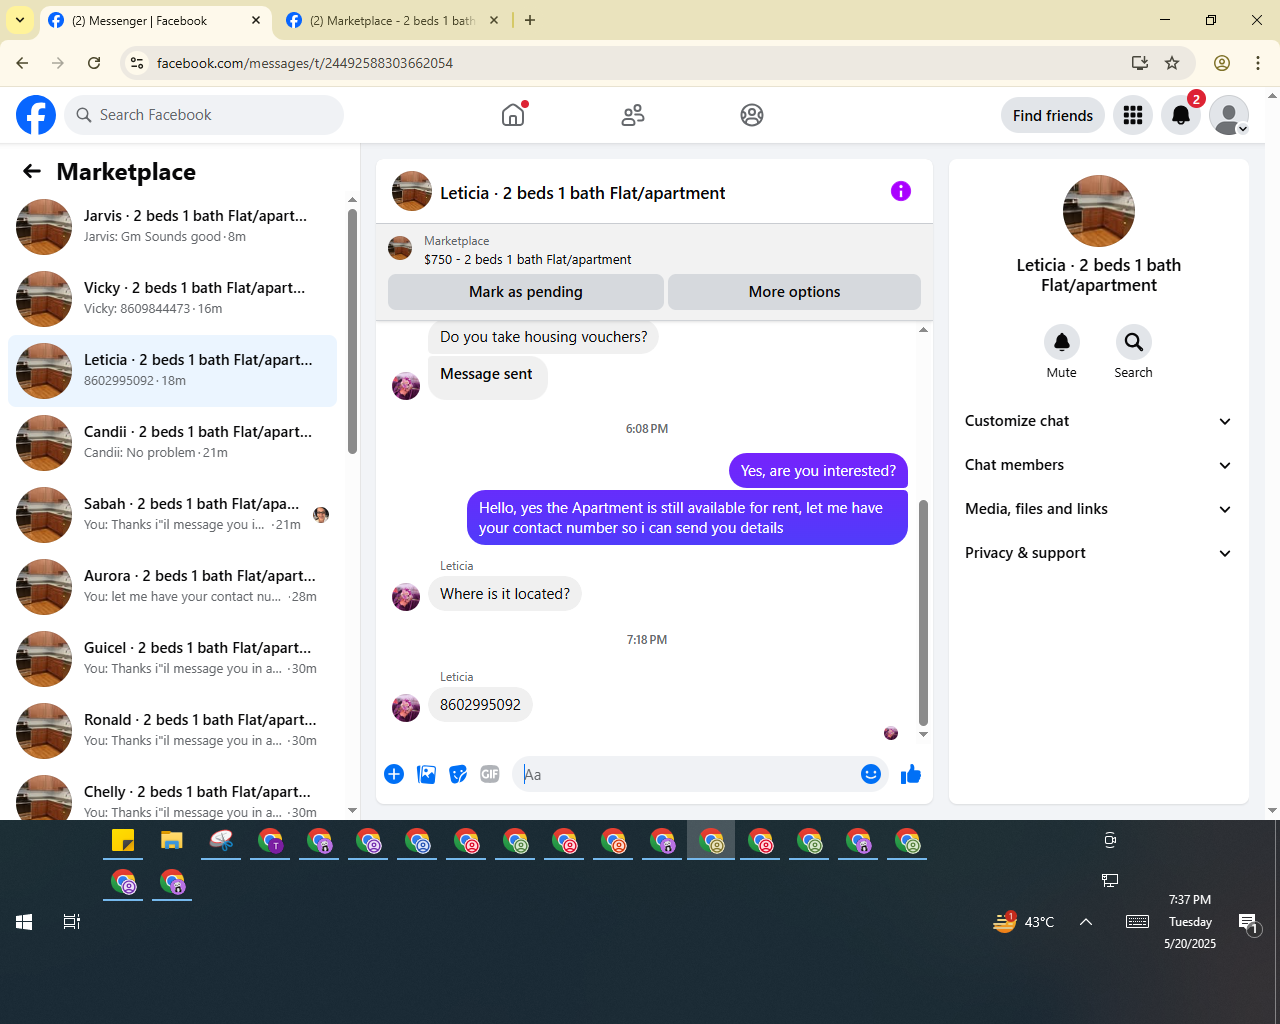Bookmark this page with the star
This screenshot has height=1024, width=1280.
pos(1172,63)
